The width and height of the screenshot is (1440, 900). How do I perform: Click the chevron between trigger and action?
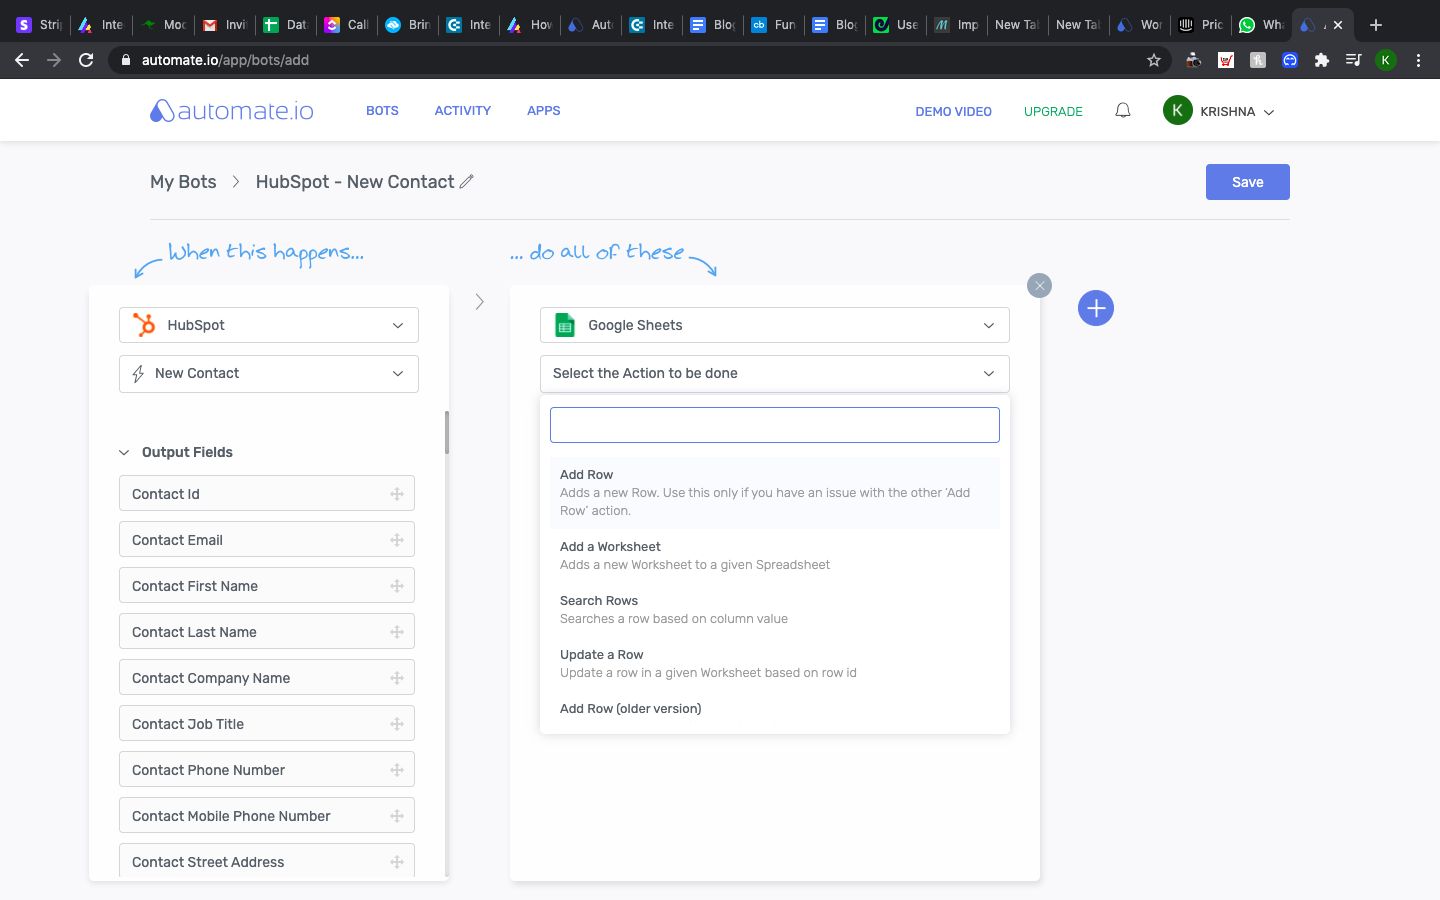[480, 302]
